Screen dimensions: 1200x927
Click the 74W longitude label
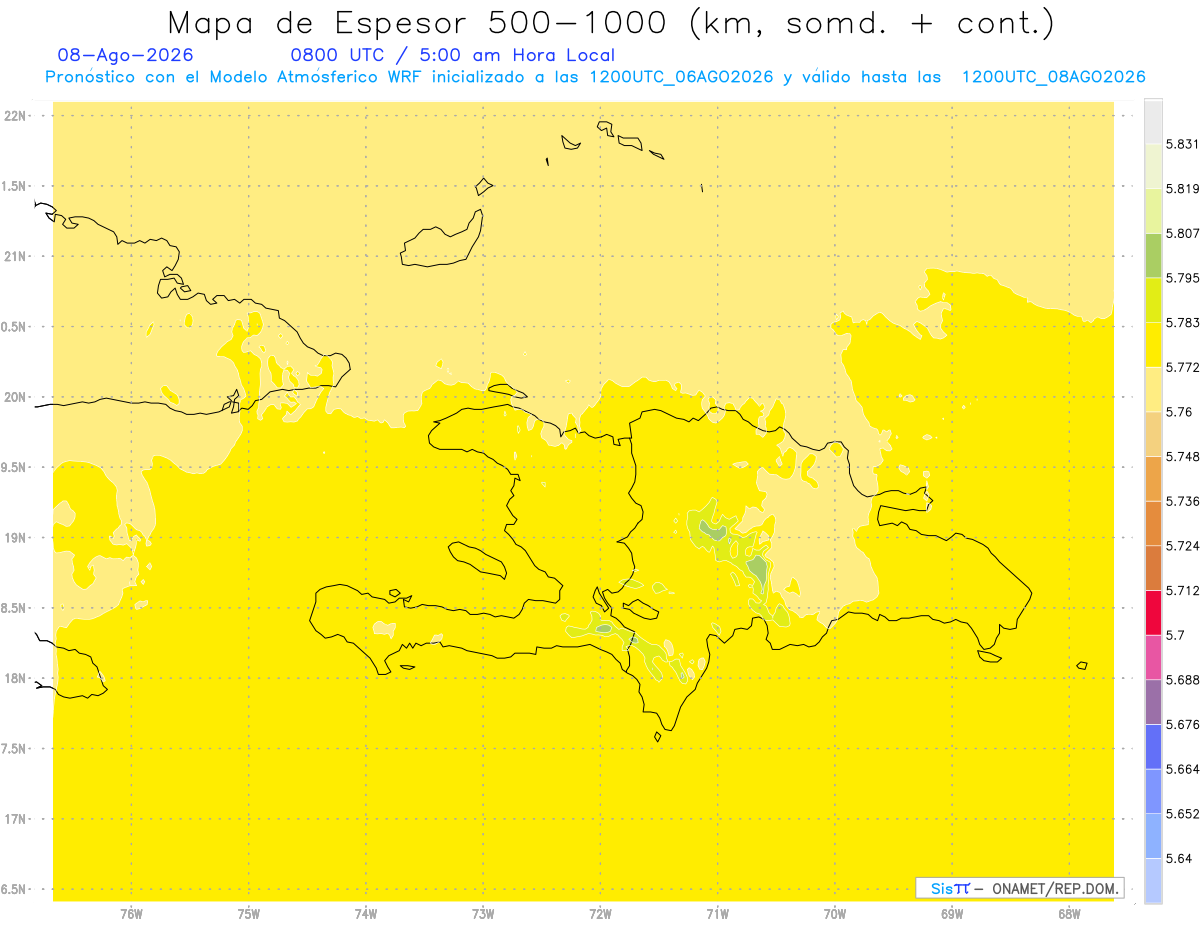366,914
